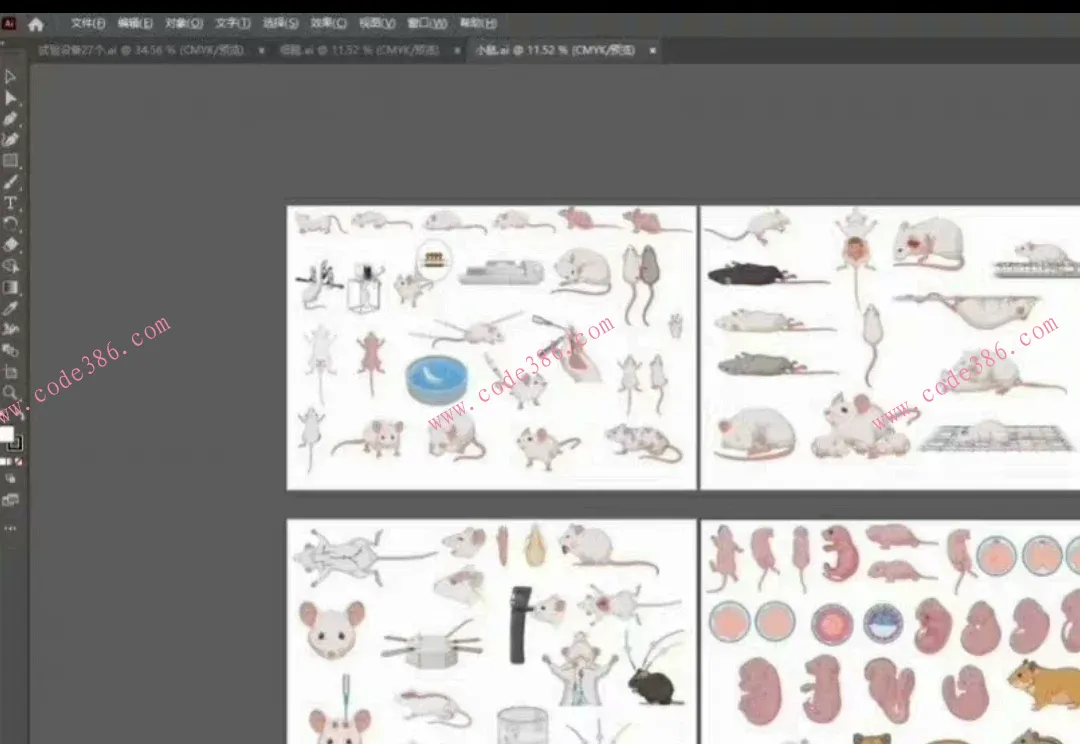Open the Edit Toolbar three-dots button
The image size is (1080, 744).
(x=10, y=528)
